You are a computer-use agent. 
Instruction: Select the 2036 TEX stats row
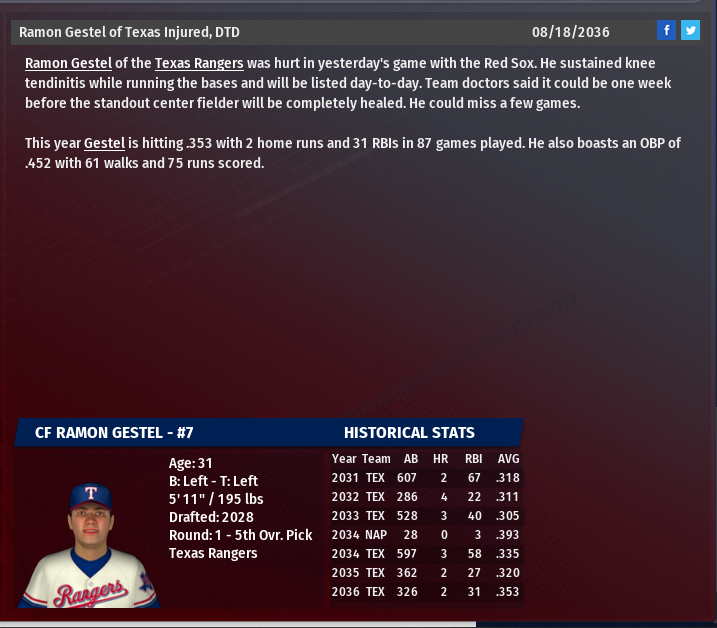click(x=426, y=592)
